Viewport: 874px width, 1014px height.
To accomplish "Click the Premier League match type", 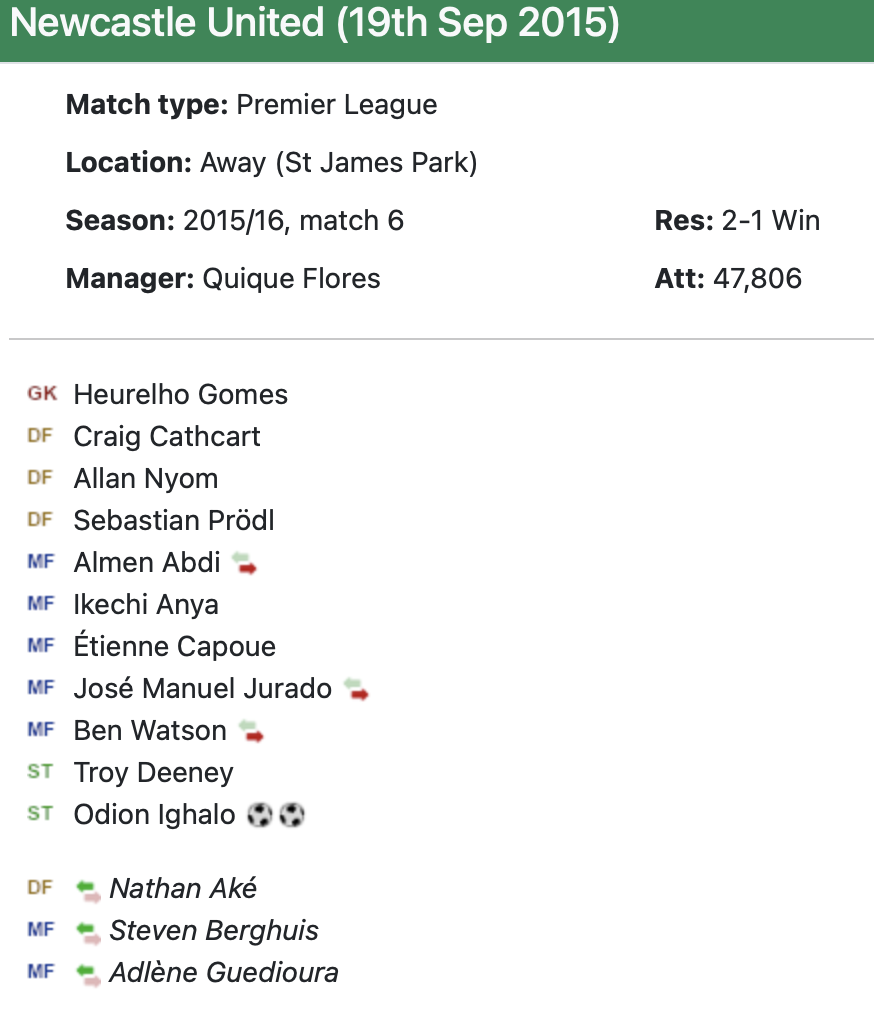I will point(336,105).
